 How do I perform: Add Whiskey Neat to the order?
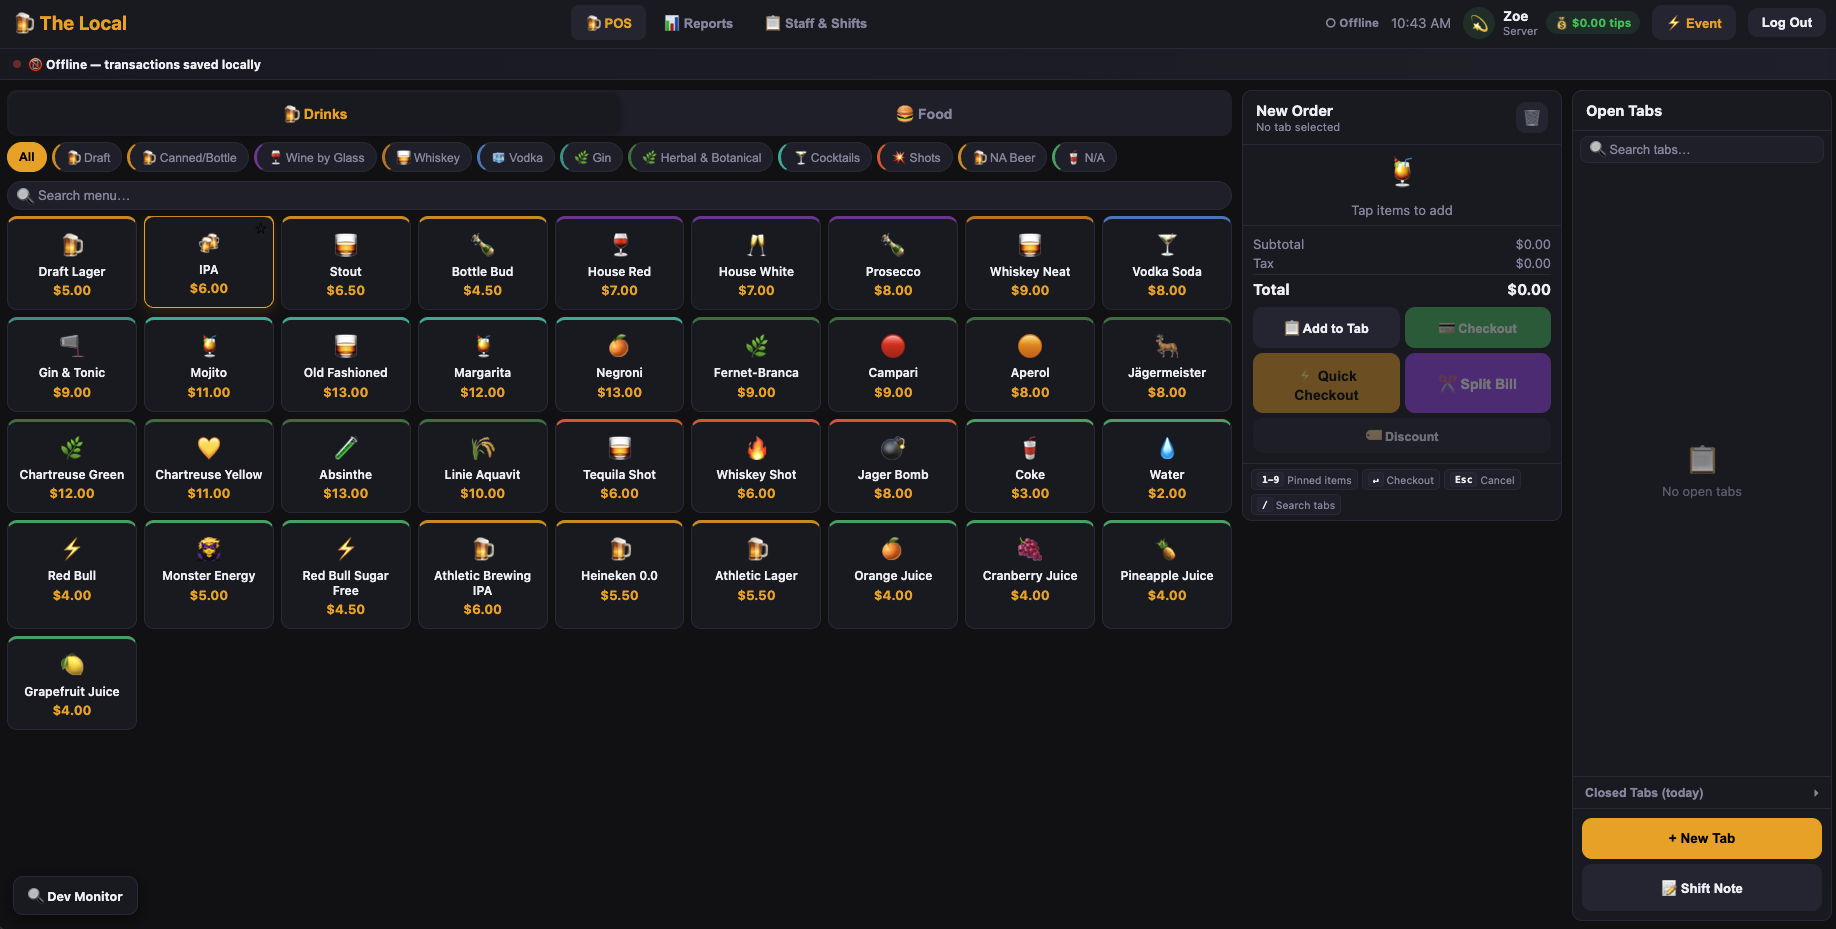click(1030, 264)
